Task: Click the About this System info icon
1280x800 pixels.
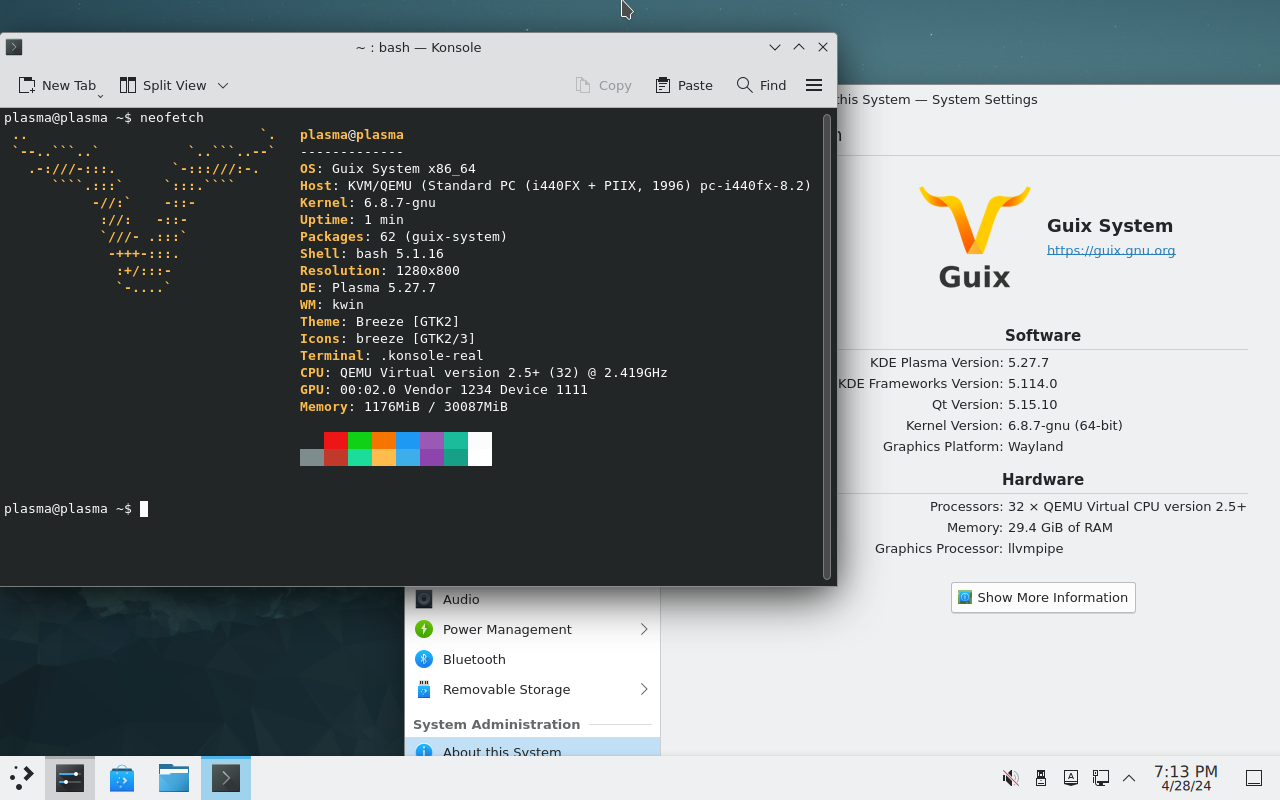Action: pyautogui.click(x=424, y=750)
